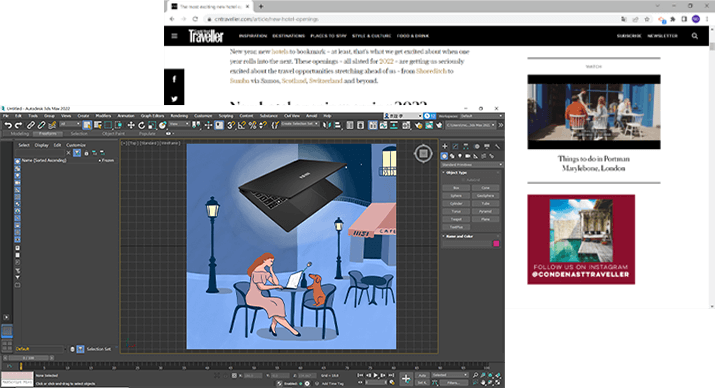Click the Cylinder primitive button

pos(456,203)
